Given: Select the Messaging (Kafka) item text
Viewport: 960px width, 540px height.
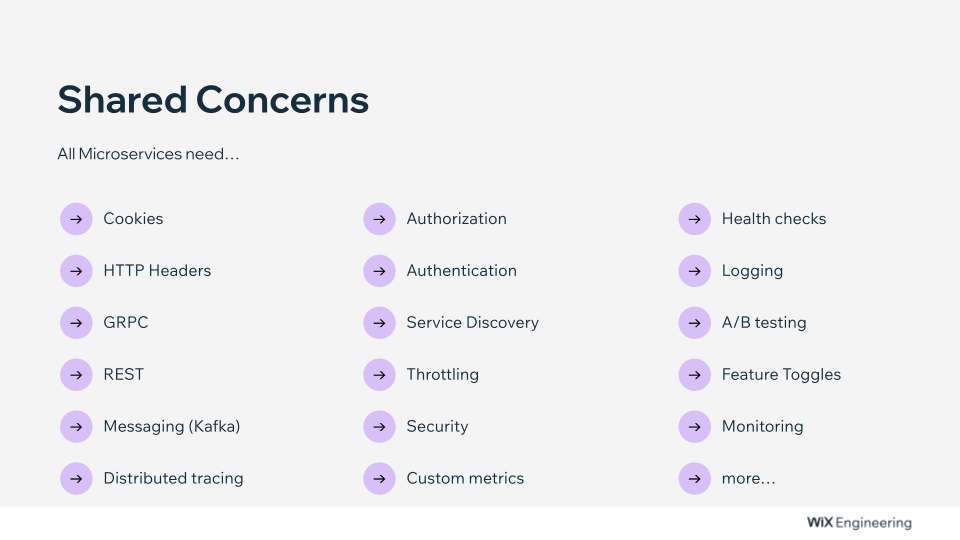Looking at the screenshot, I should pyautogui.click(x=171, y=427).
